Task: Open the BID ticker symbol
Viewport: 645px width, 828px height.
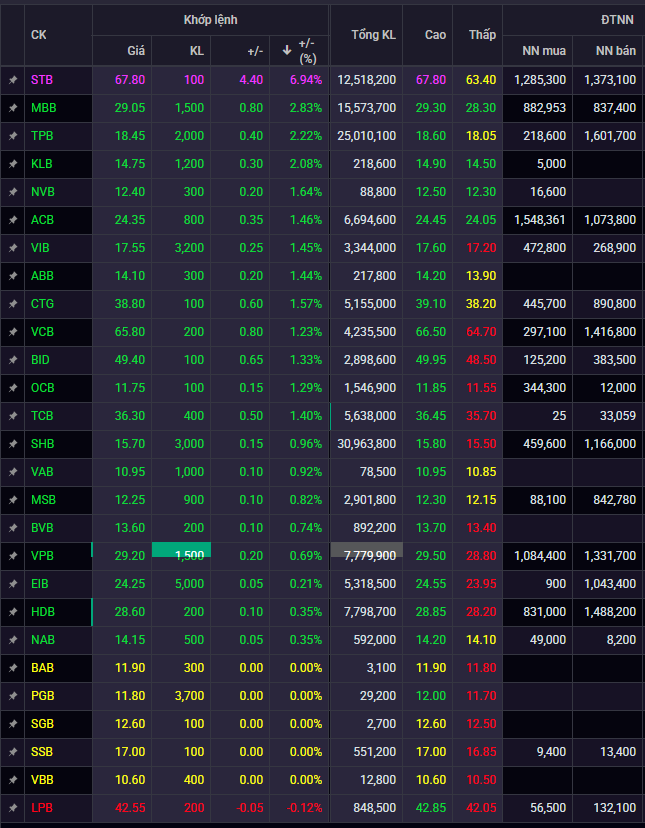Action: tap(42, 359)
